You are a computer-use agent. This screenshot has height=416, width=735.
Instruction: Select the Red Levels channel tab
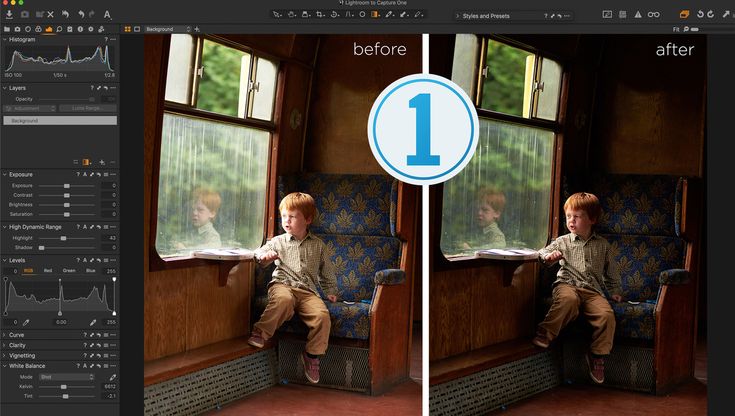coord(48,271)
